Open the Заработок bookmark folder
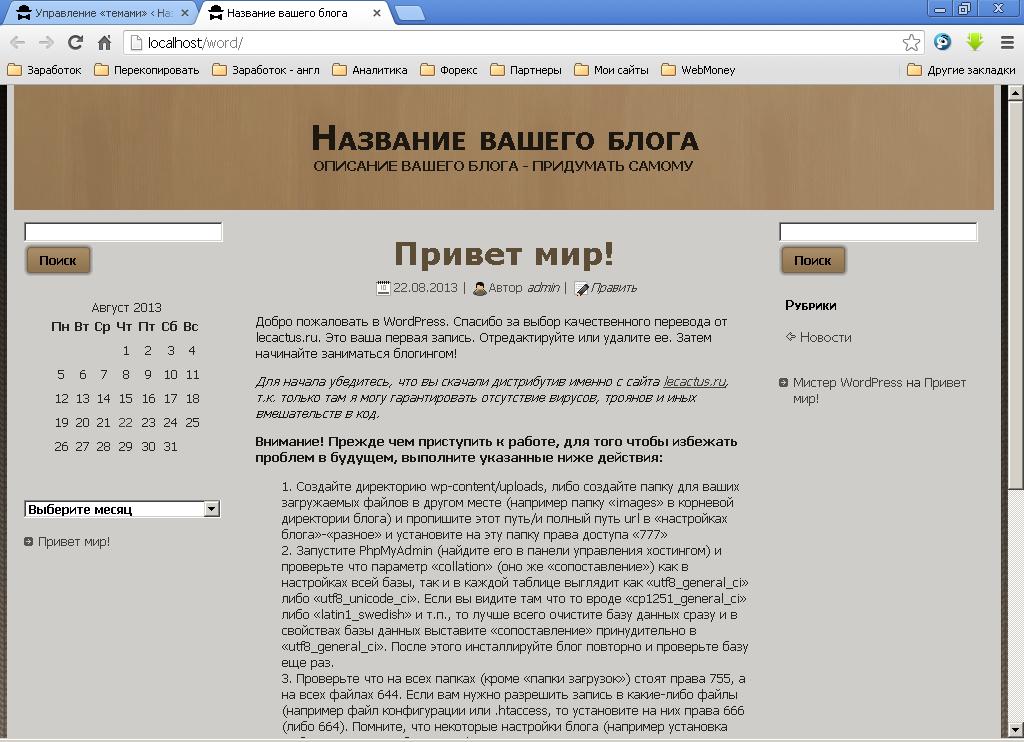 click(44, 70)
